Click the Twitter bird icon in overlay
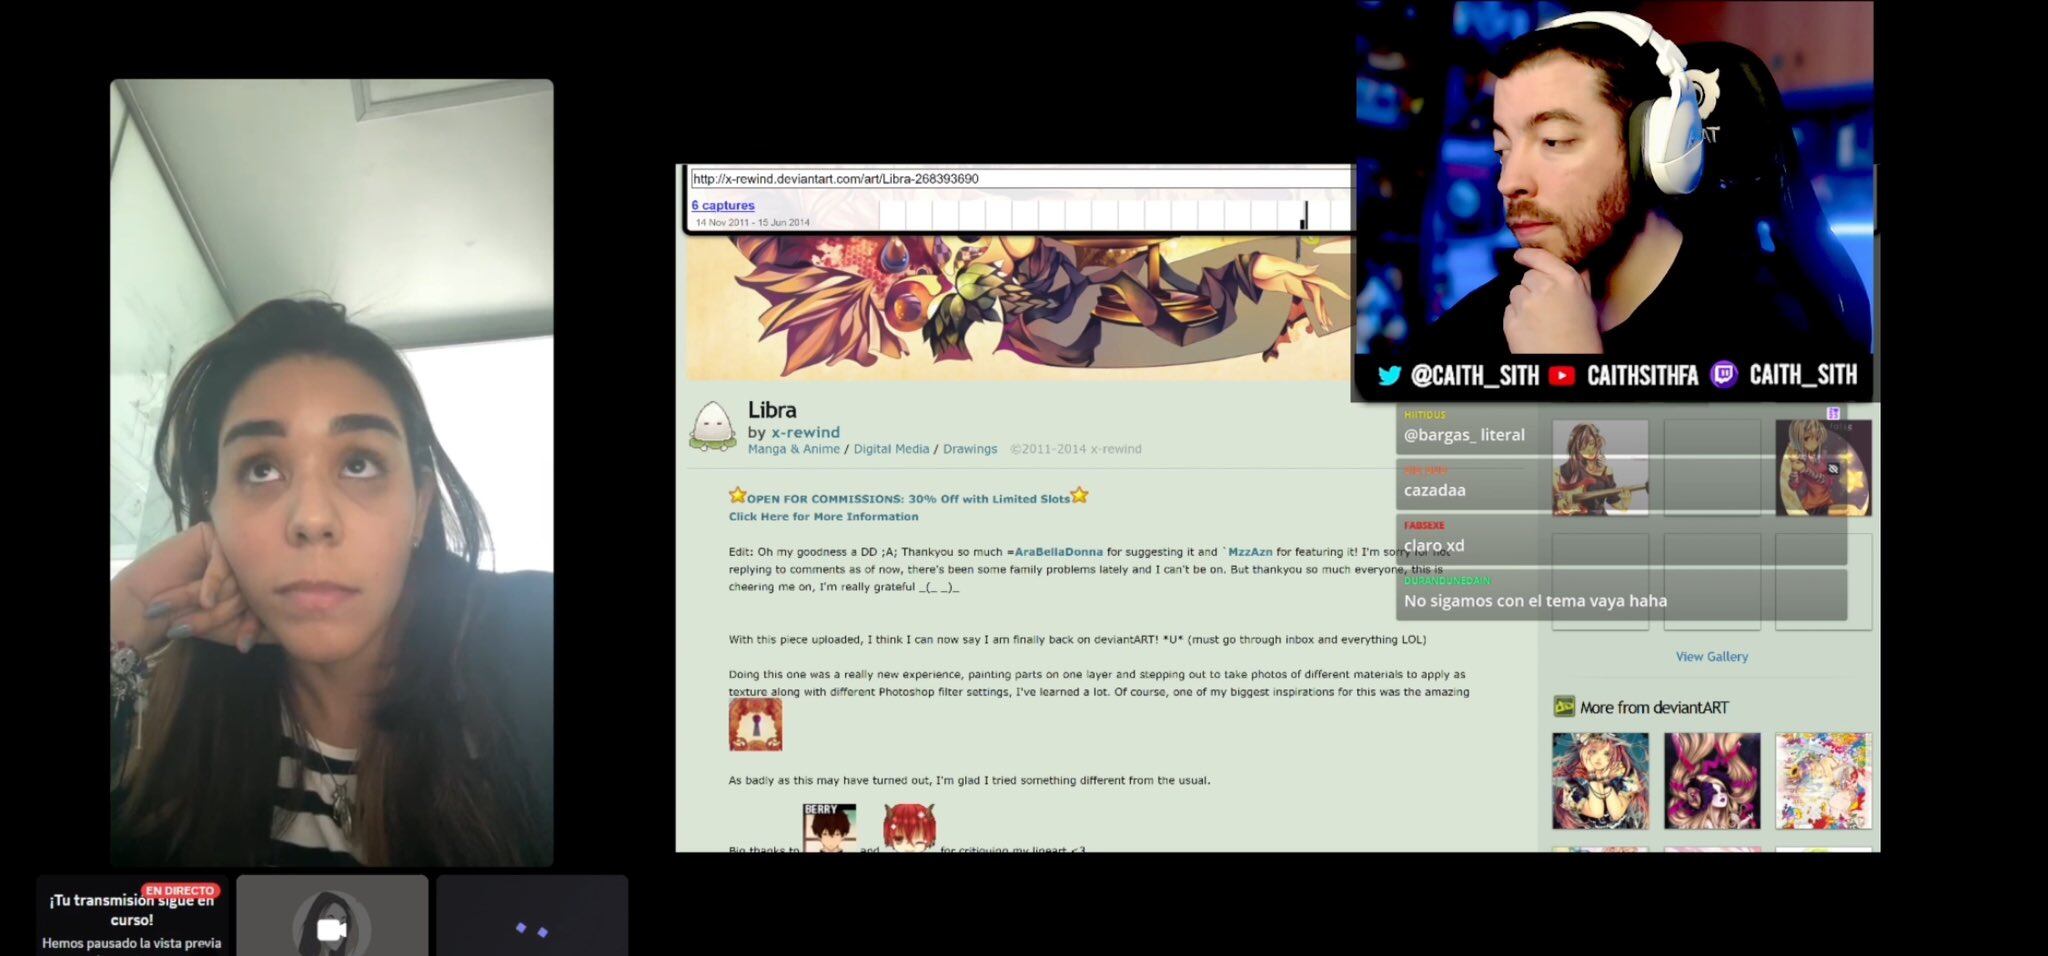 click(1389, 376)
